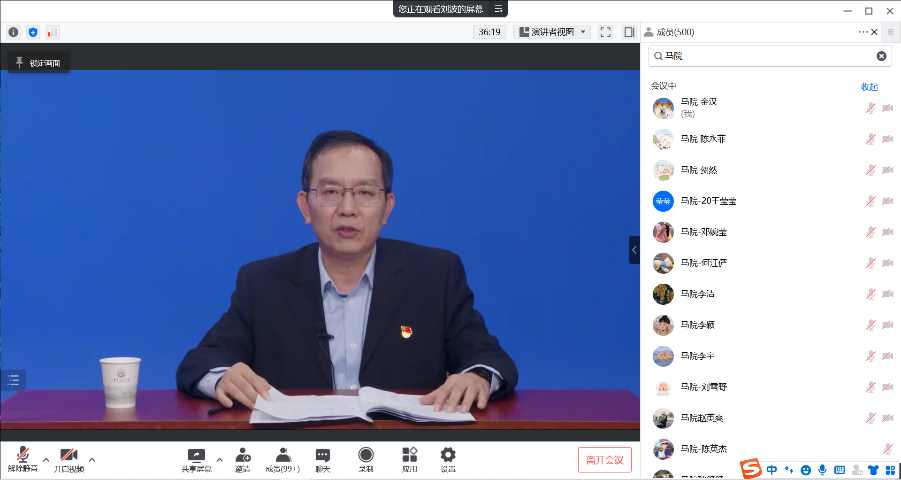Viewport: 901px width, 480px height.
Task: Toggle the 锁定画面 pin button
Action: tap(39, 63)
